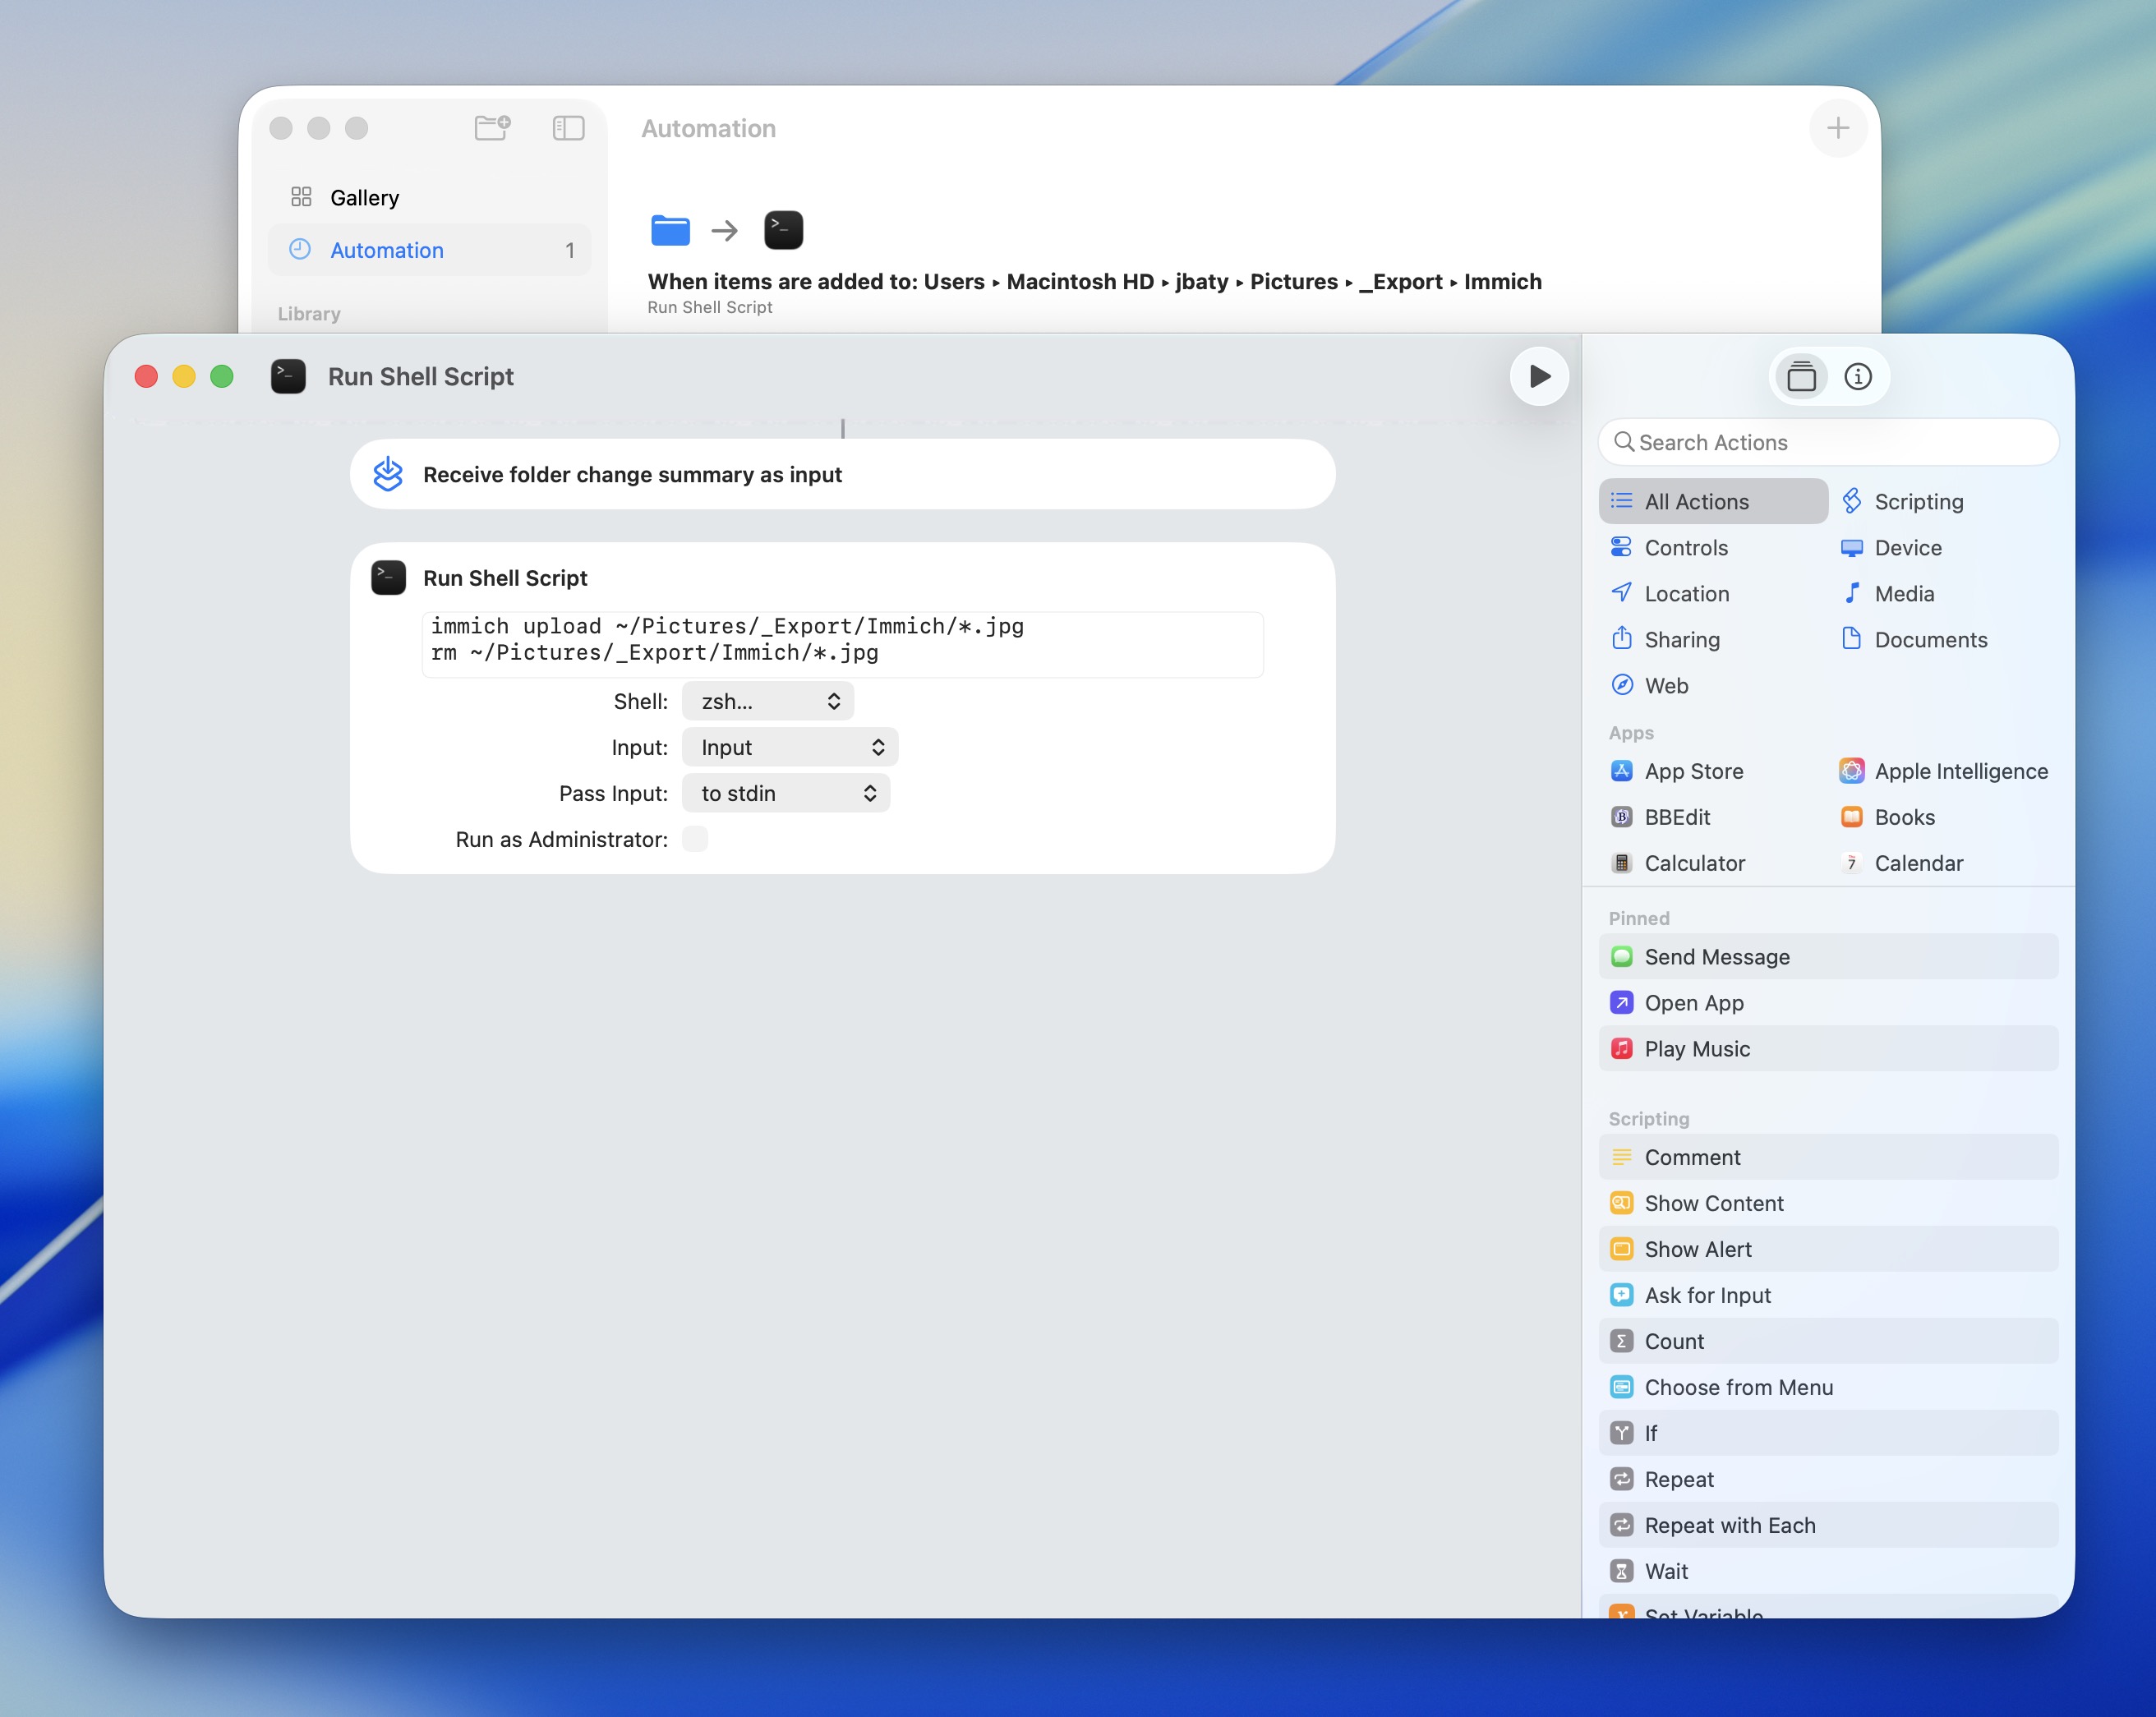Open Apple Intelligence actions
The width and height of the screenshot is (2156, 1717).
(1943, 771)
